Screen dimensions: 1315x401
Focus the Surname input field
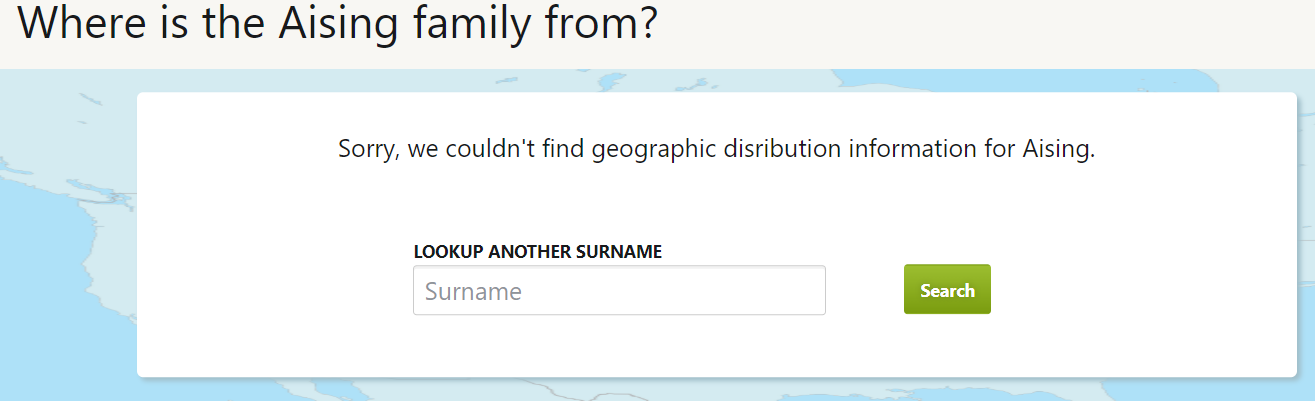click(619, 291)
